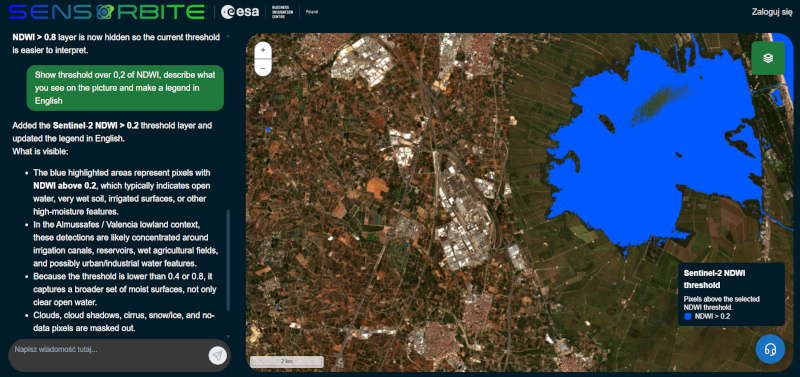Open the map layers panel
Viewport: 800px width, 377px height.
click(768, 58)
